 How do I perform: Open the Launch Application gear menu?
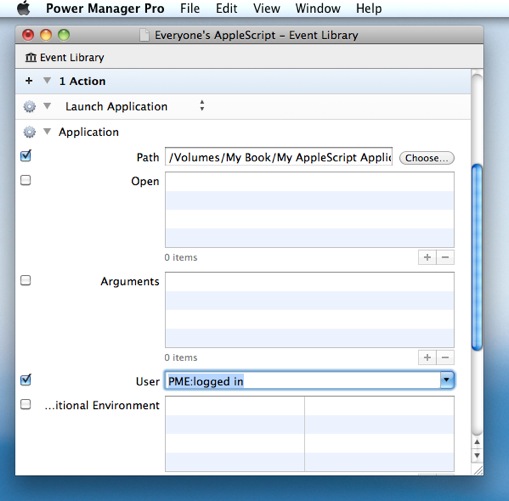pos(29,107)
